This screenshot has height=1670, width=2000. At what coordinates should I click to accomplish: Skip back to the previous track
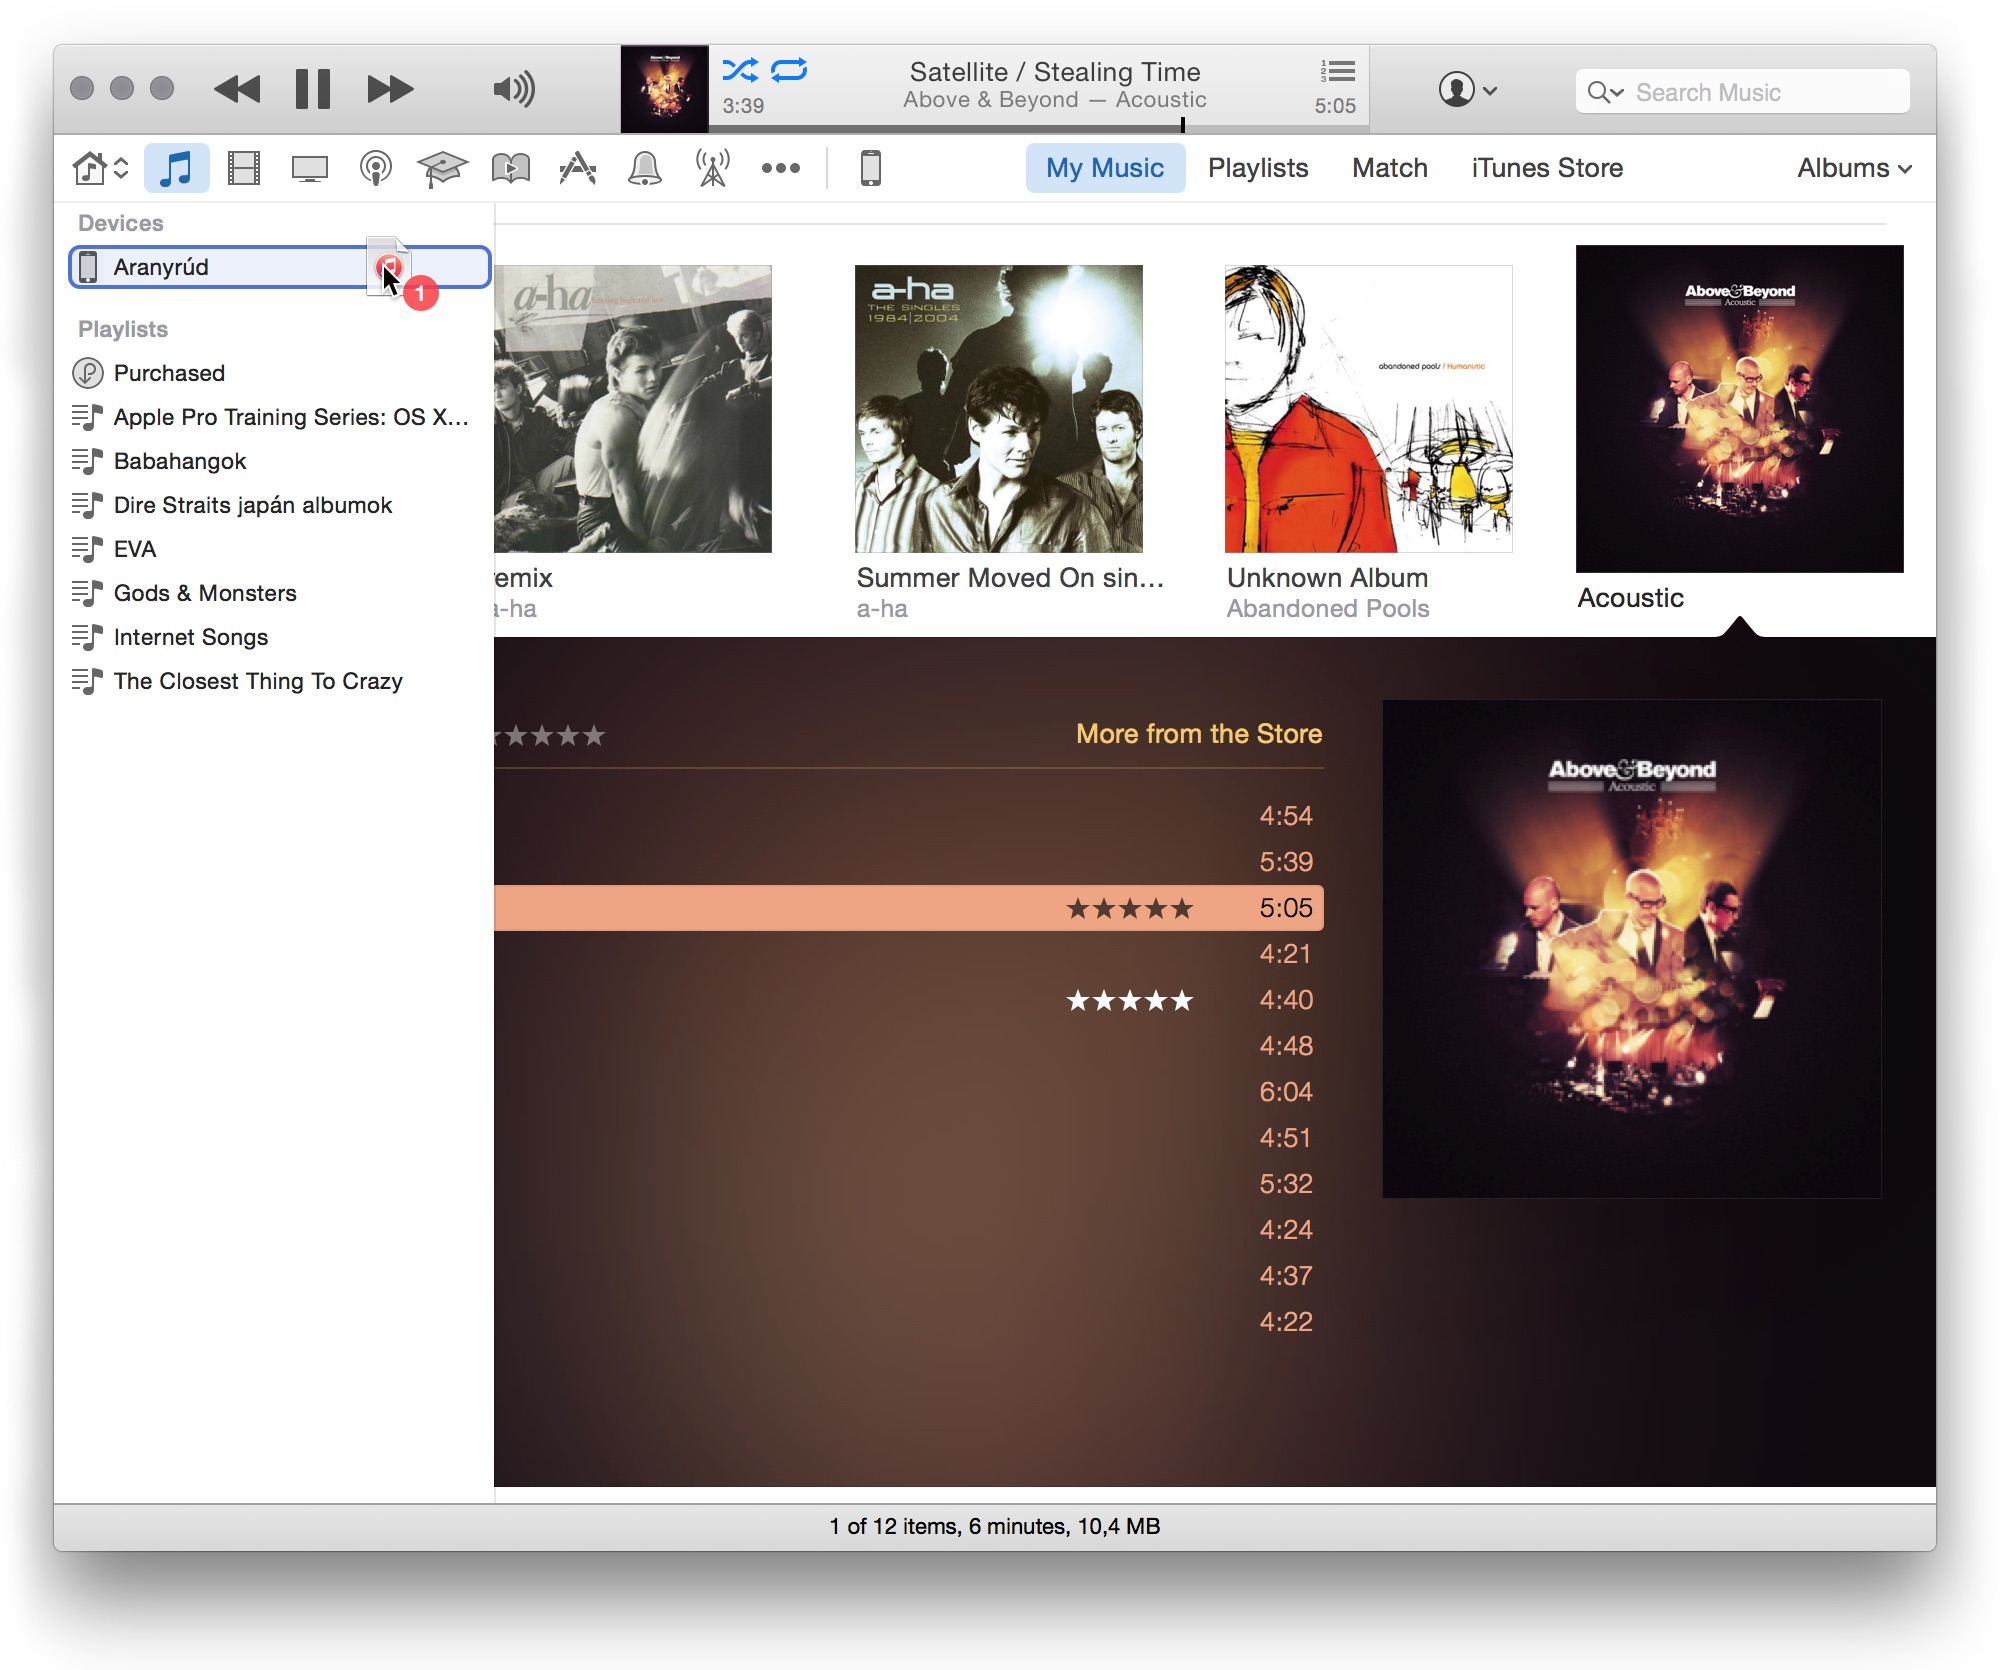237,90
